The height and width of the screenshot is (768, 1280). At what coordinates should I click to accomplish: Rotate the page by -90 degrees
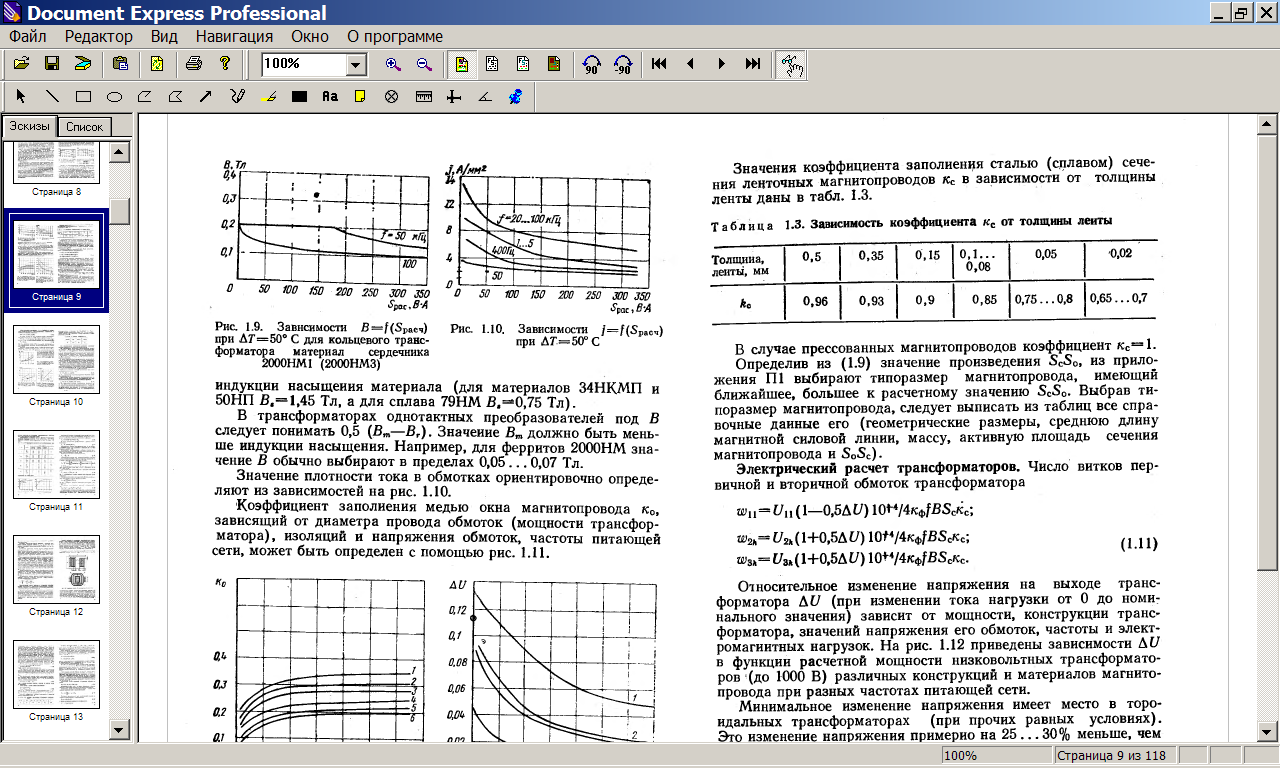(622, 64)
